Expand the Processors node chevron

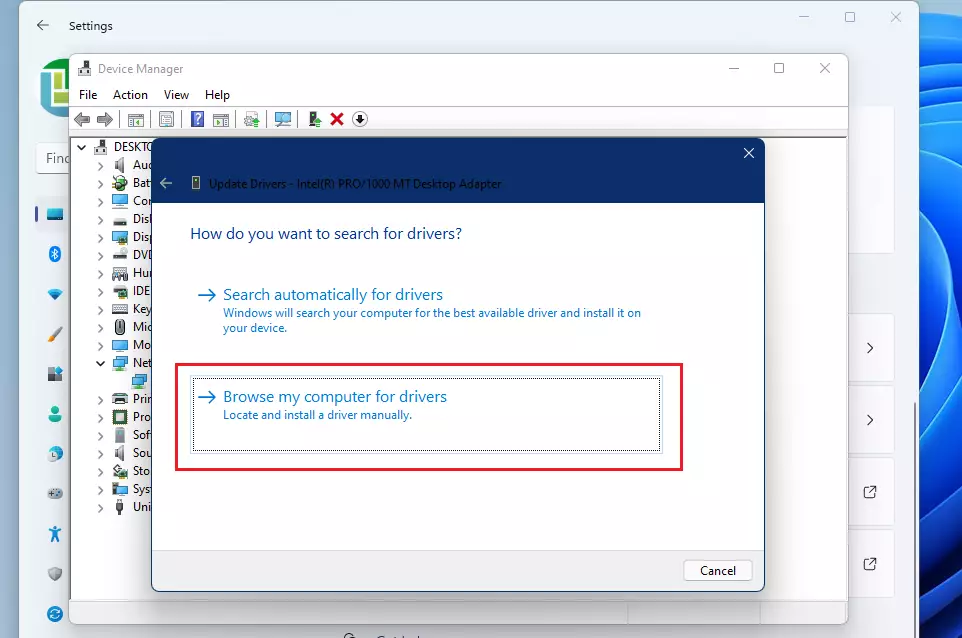point(101,417)
